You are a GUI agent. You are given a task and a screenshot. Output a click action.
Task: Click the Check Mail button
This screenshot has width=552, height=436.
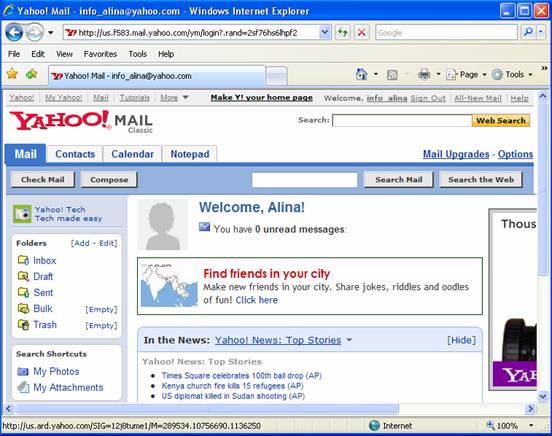pyautogui.click(x=43, y=180)
